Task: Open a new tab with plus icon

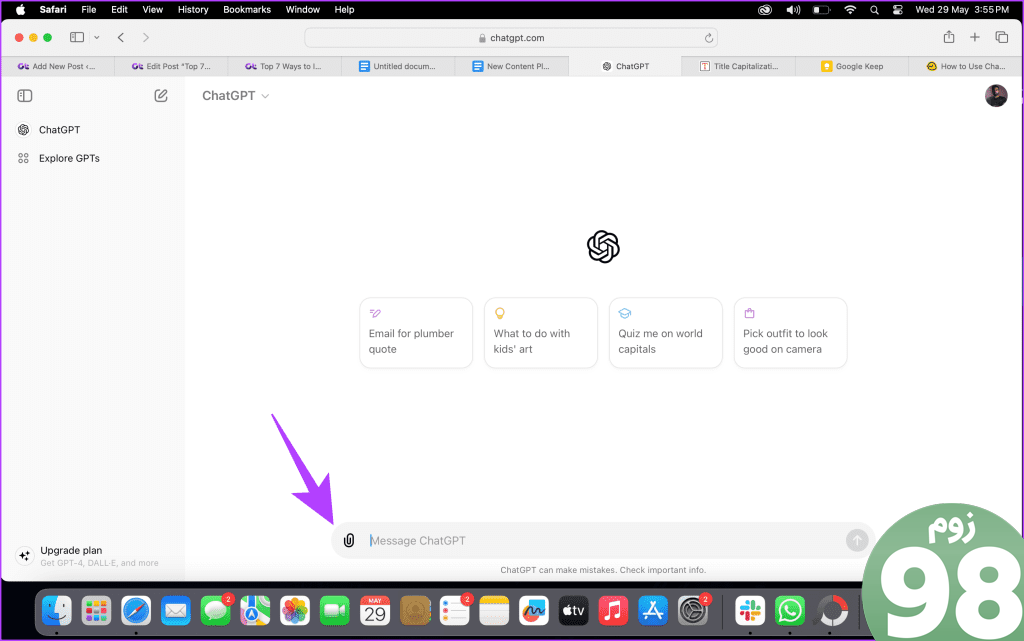Action: [974, 37]
